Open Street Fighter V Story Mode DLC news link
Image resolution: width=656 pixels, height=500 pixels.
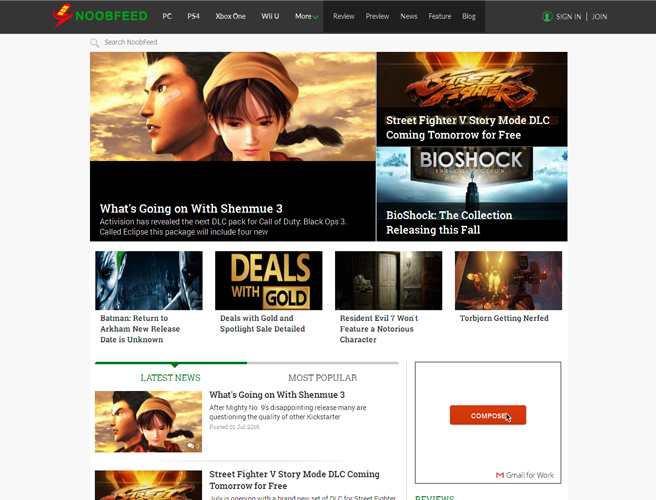click(x=294, y=480)
